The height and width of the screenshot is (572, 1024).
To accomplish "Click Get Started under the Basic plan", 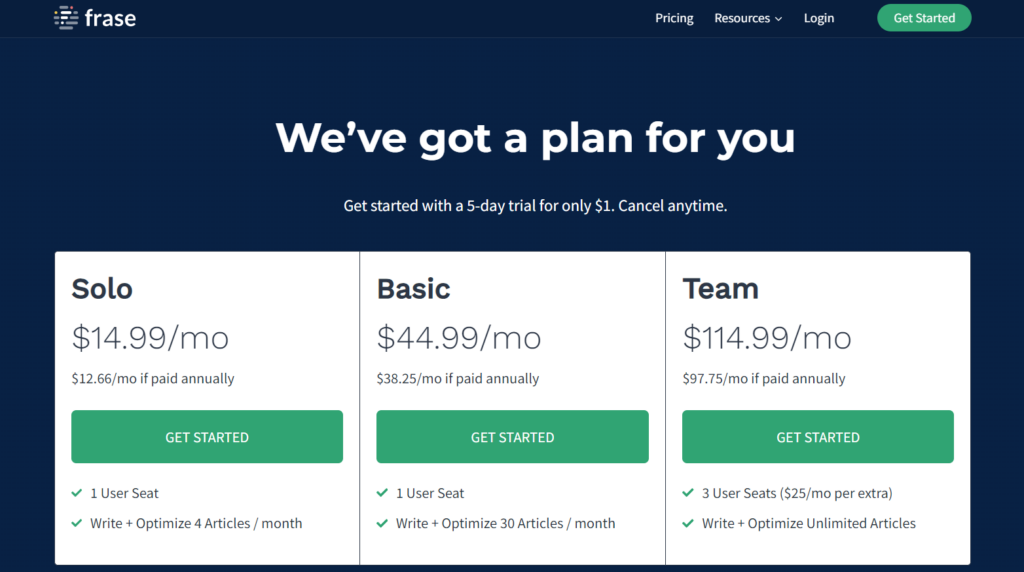I will [512, 437].
